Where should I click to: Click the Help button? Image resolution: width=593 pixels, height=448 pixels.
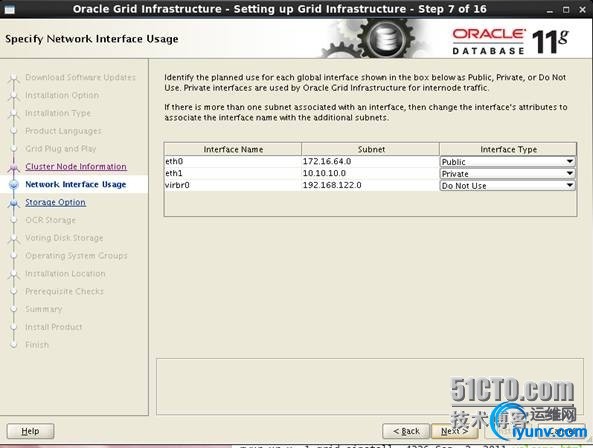pyautogui.click(x=30, y=431)
